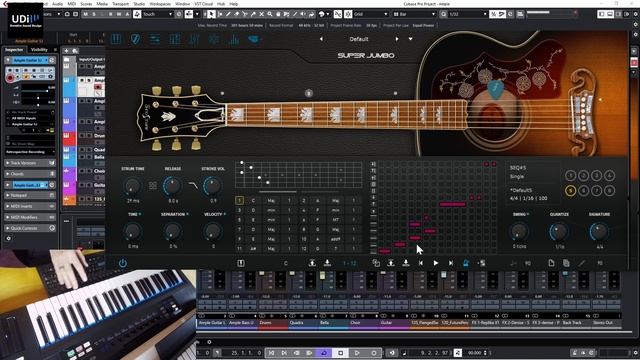Go to the previous preset arrow
This screenshot has height=360, width=640.
(x=321, y=39)
